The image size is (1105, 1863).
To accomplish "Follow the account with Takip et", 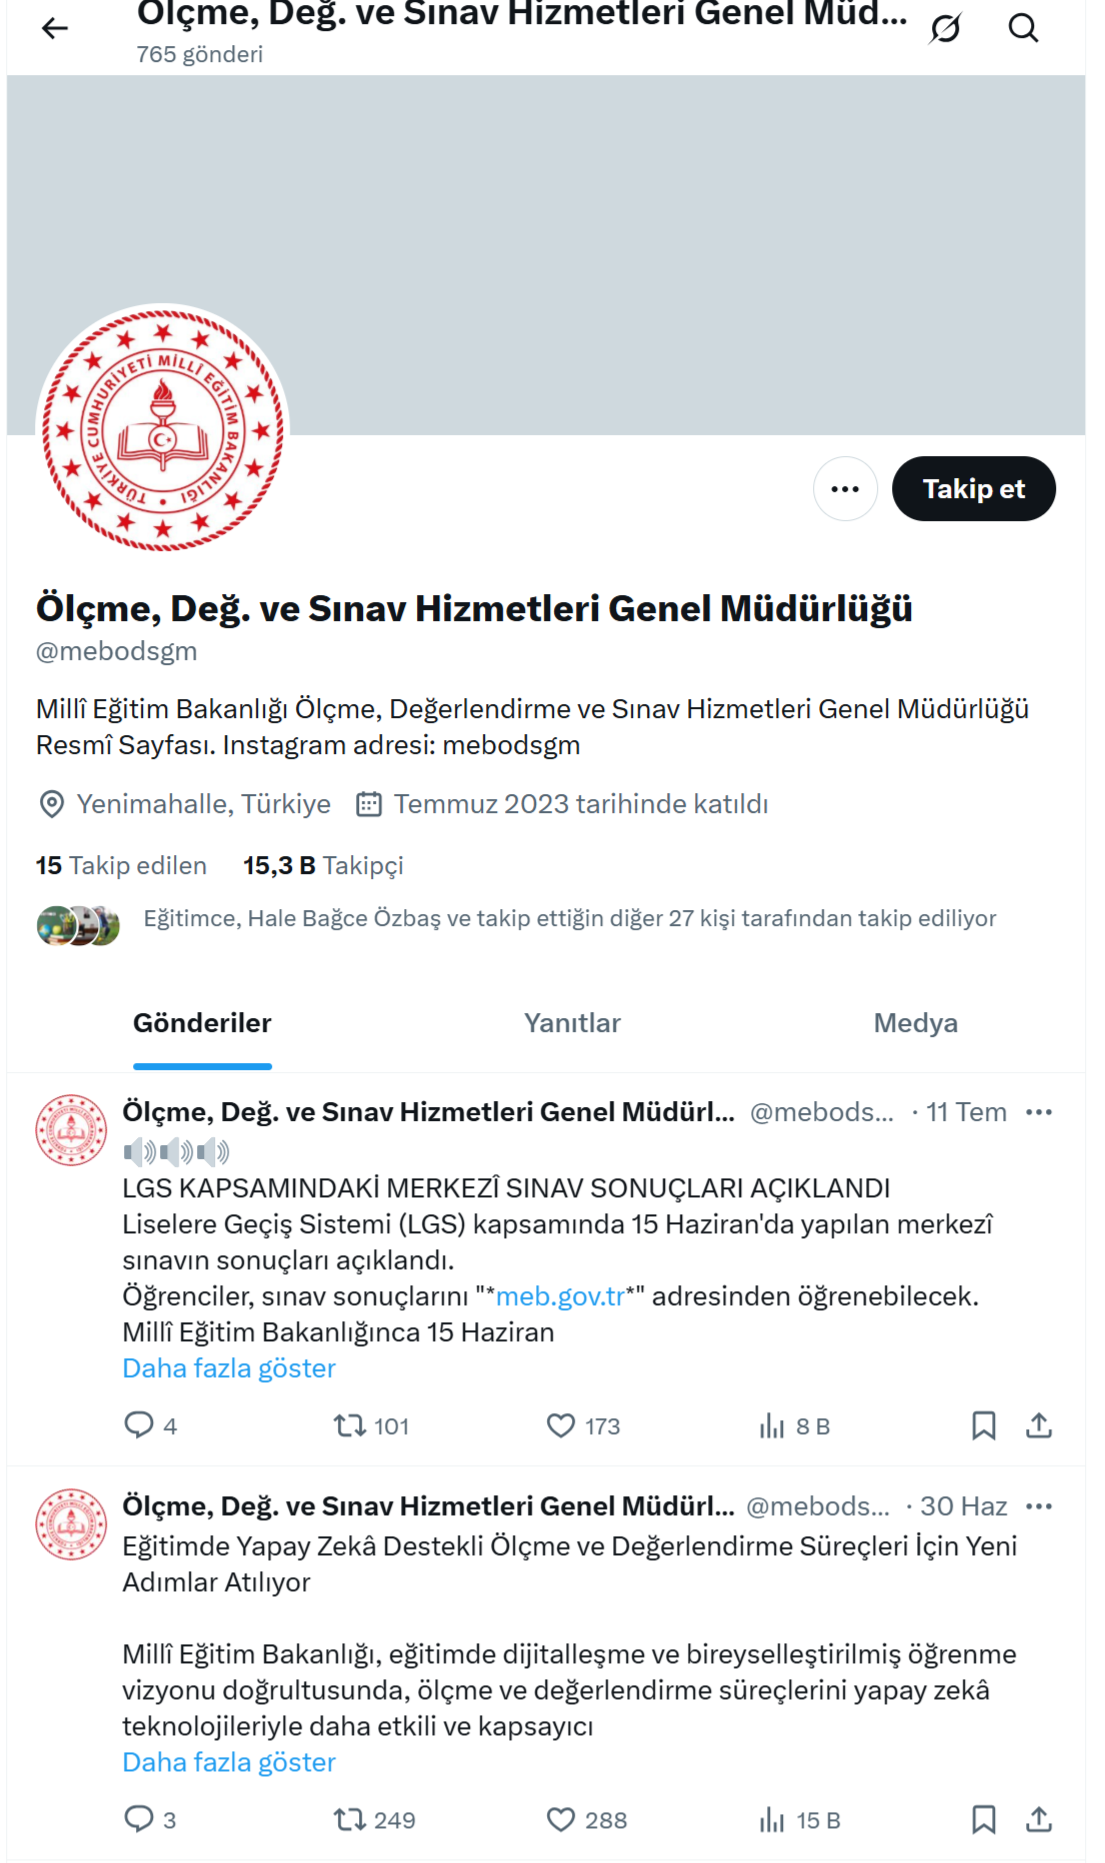I will [973, 489].
